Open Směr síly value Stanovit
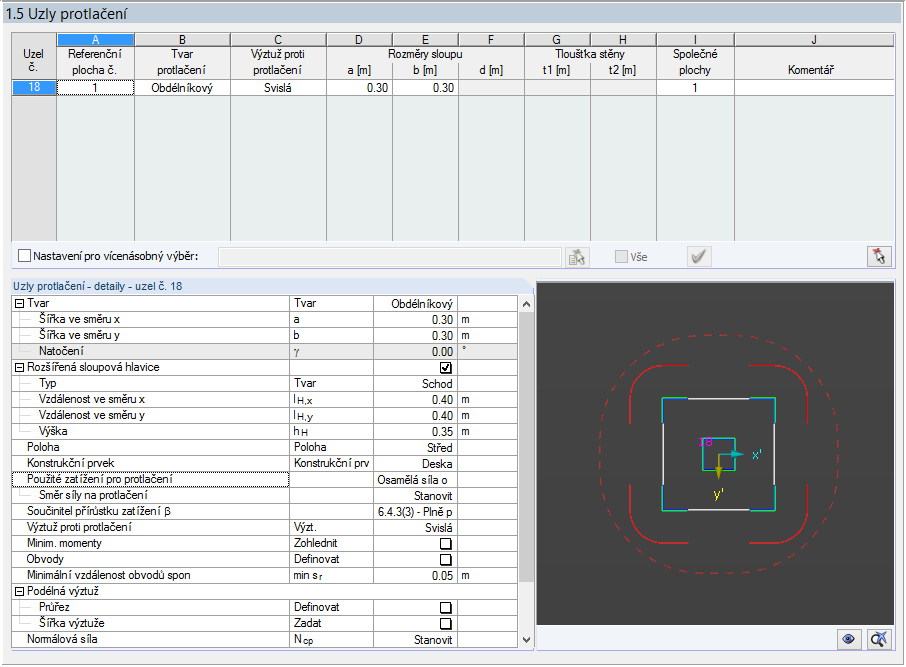The width and height of the screenshot is (906, 667). [x=415, y=496]
